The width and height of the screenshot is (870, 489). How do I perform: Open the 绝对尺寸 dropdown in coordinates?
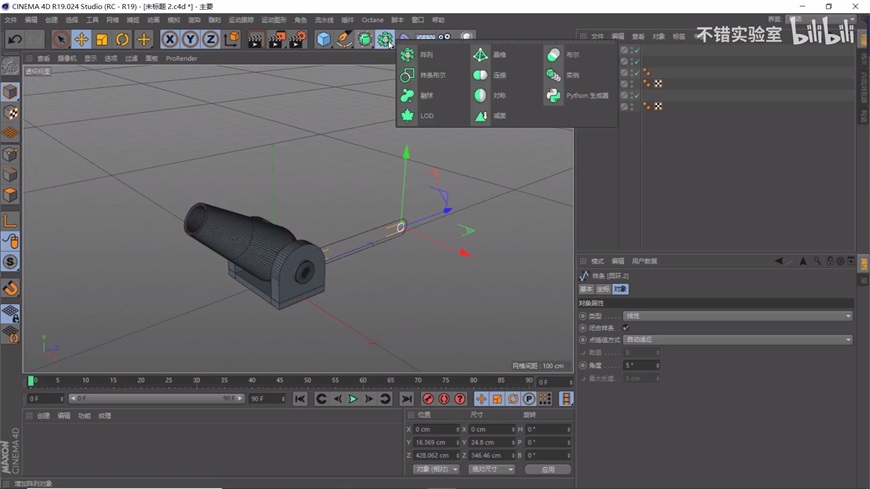pos(491,469)
